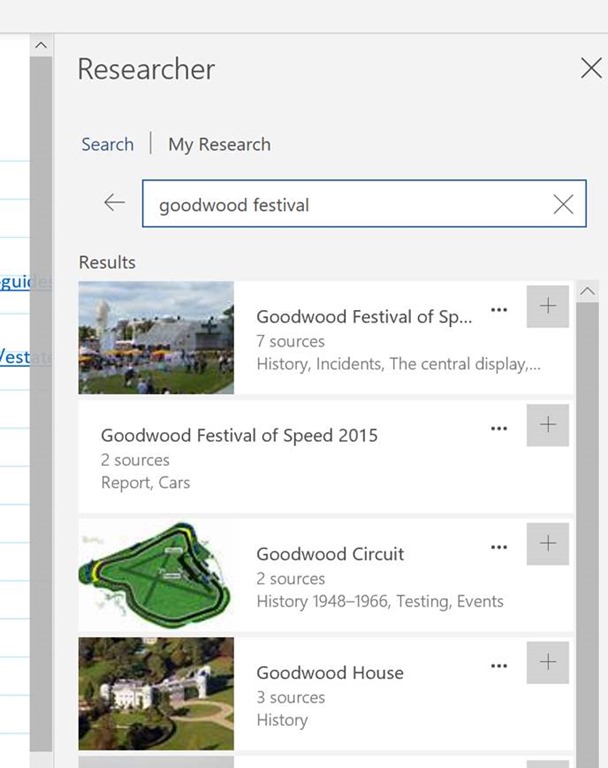This screenshot has width=608, height=768.
Task: Close the Researcher pane
Action: tap(591, 68)
